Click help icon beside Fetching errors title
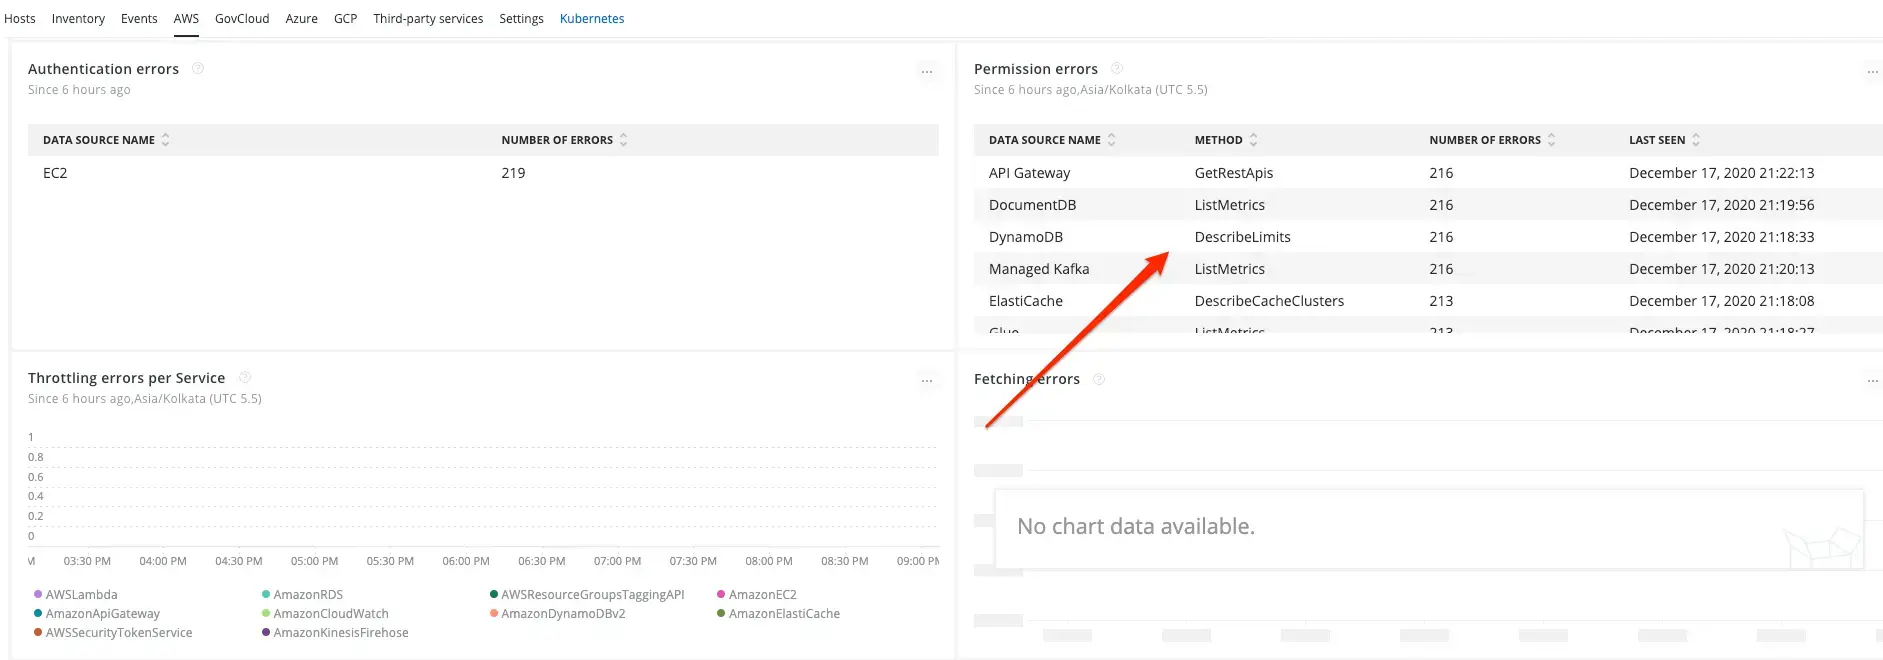Image resolution: width=1883 pixels, height=660 pixels. tap(1099, 379)
